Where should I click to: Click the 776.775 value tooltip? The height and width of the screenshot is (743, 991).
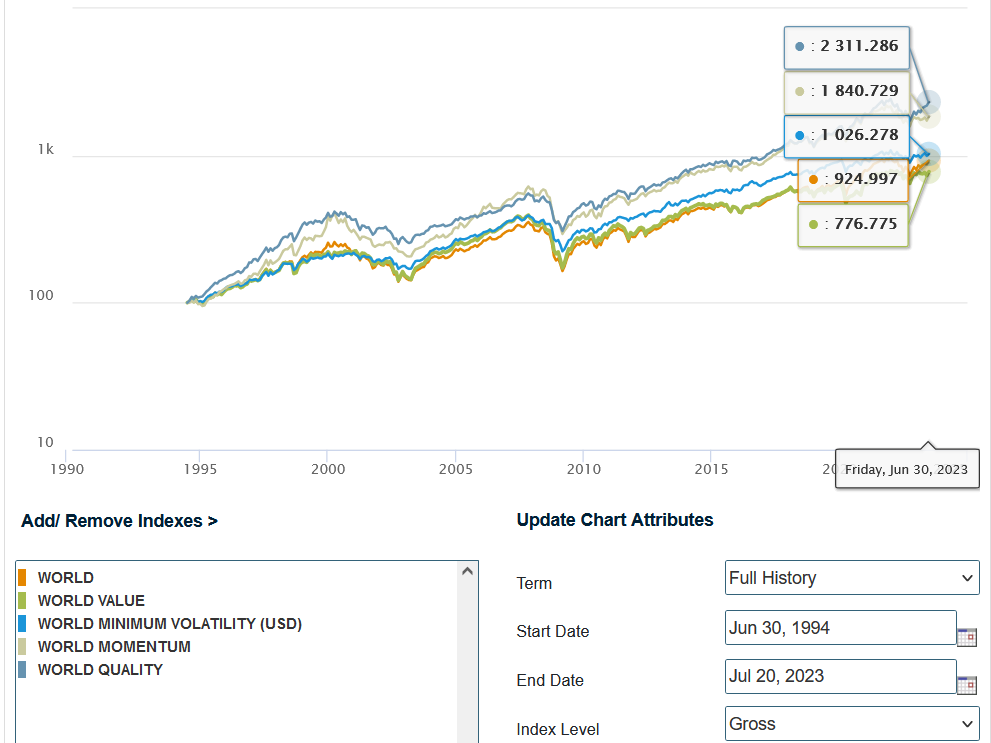coord(853,224)
